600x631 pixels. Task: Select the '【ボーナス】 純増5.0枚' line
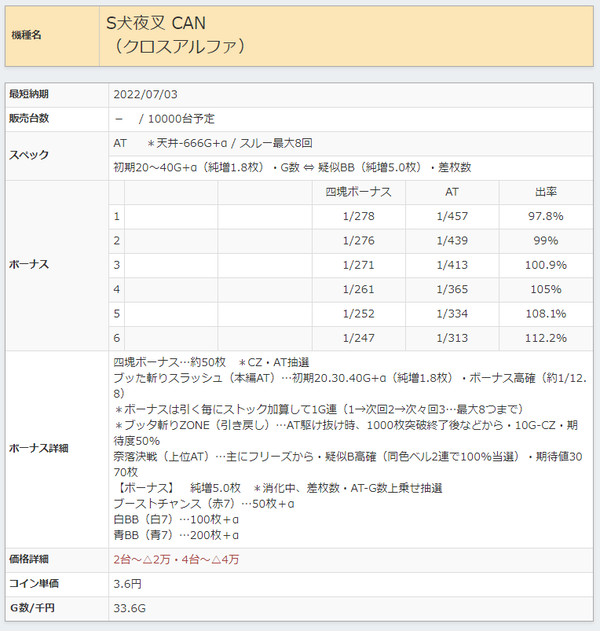point(278,489)
